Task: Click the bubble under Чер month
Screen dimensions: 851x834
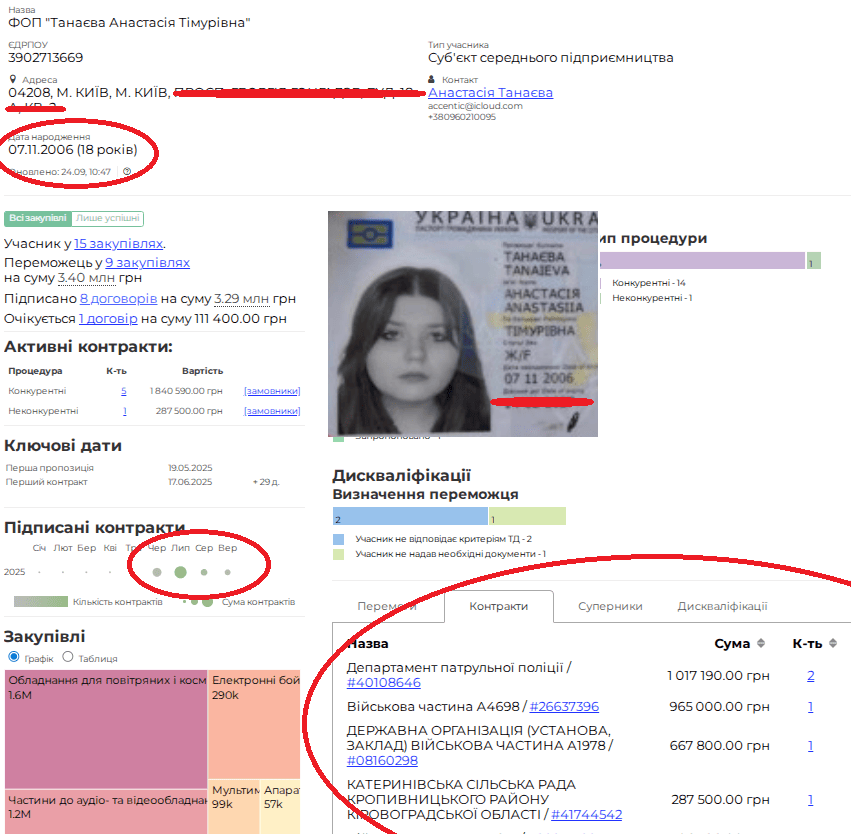Action: 157,573
